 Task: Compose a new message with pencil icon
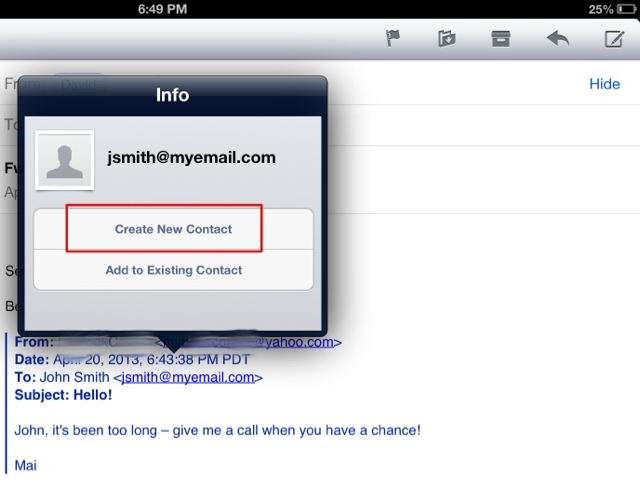[x=614, y=39]
